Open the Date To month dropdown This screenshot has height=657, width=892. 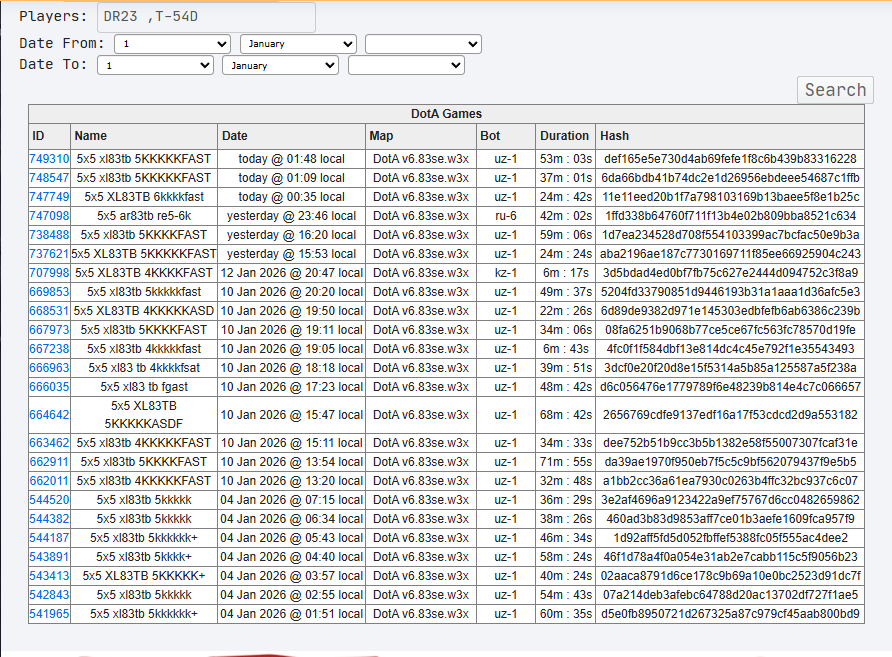click(280, 65)
